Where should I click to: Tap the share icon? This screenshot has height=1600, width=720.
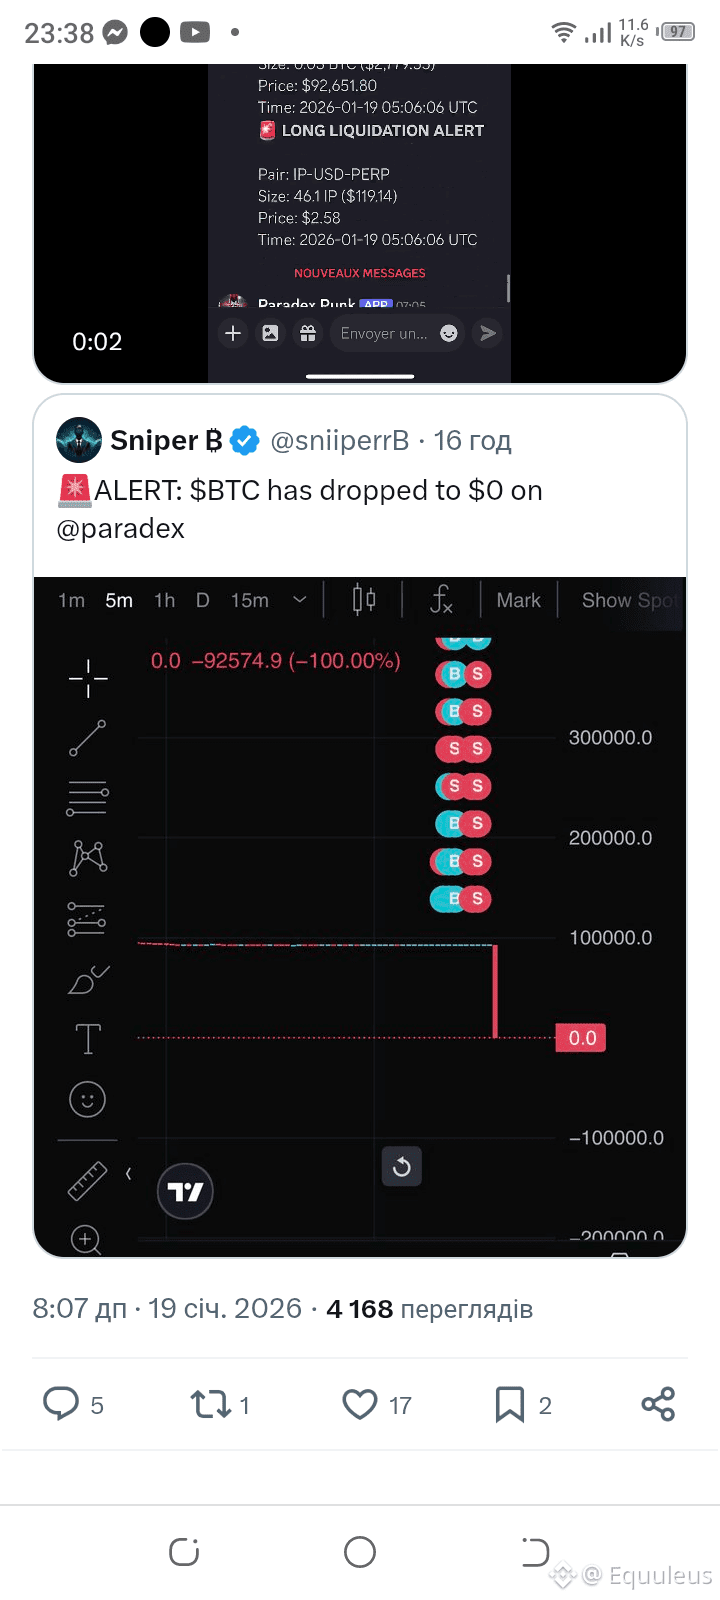(x=658, y=1404)
